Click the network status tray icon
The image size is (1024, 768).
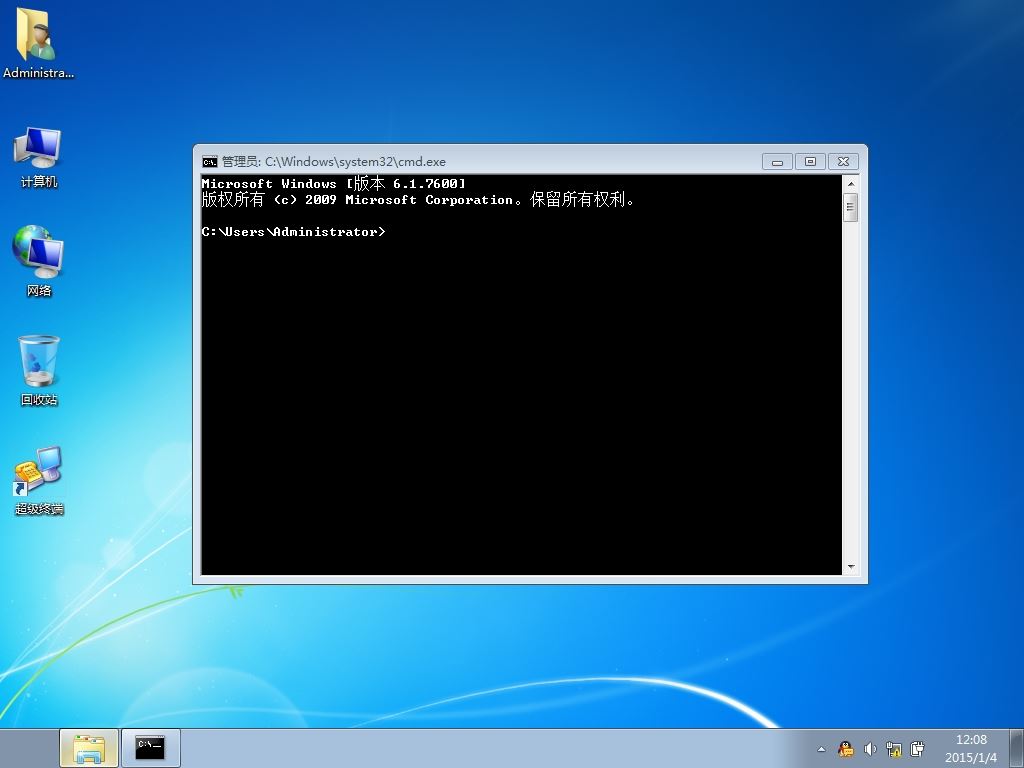point(893,749)
